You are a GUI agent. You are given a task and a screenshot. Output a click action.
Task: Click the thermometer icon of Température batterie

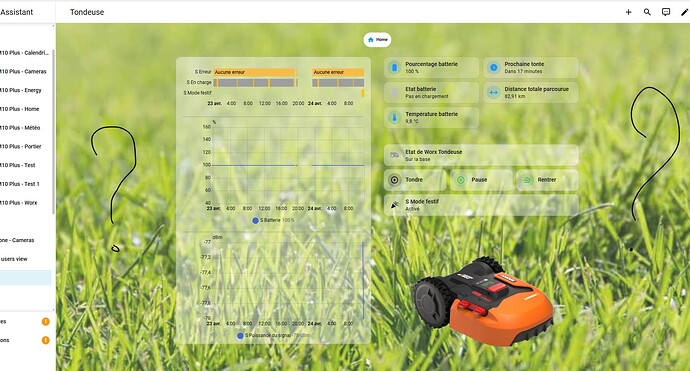(394, 118)
